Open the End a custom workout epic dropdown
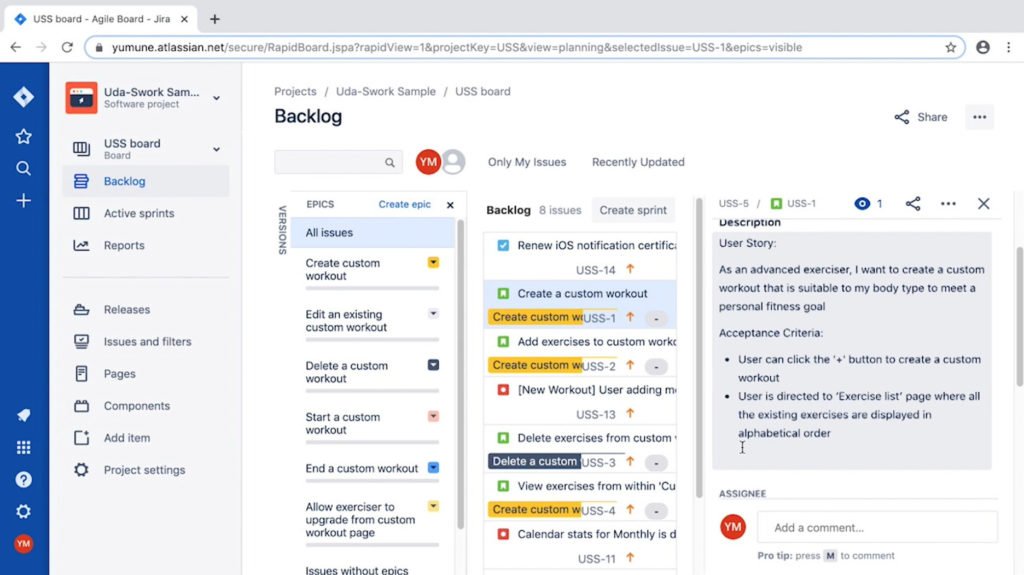This screenshot has height=575, width=1024. (x=433, y=468)
